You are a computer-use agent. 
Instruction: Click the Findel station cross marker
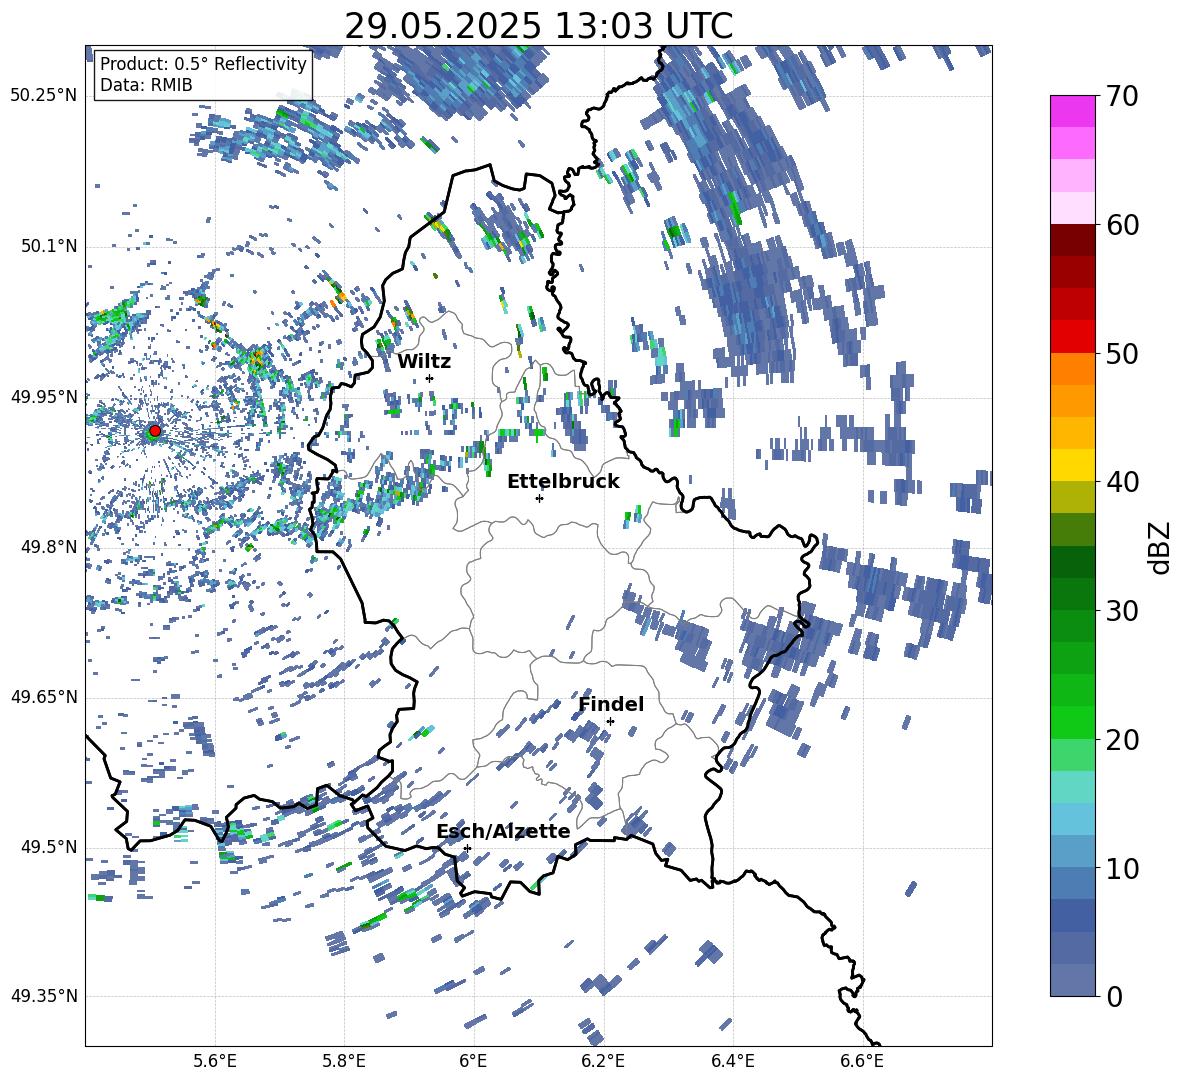pos(610,722)
